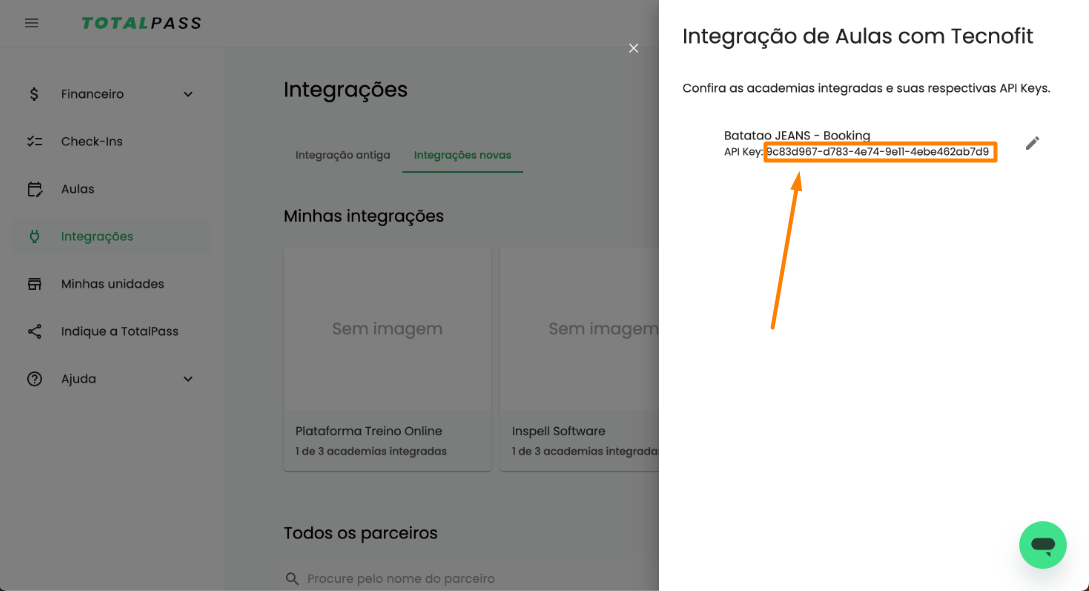Image resolution: width=1089 pixels, height=591 pixels.
Task: Click the Minhas integrações heading
Action: point(363,216)
